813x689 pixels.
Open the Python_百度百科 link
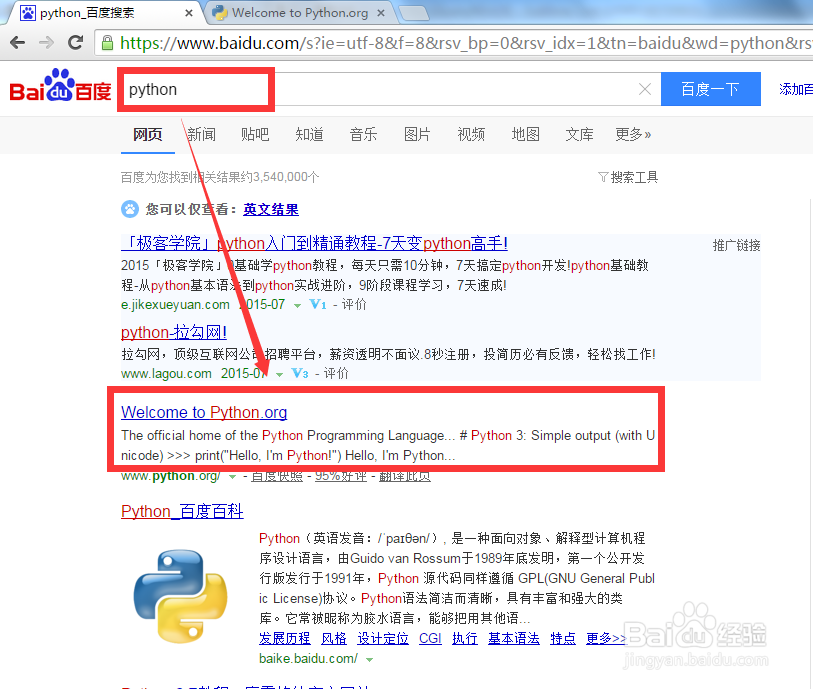click(x=182, y=511)
